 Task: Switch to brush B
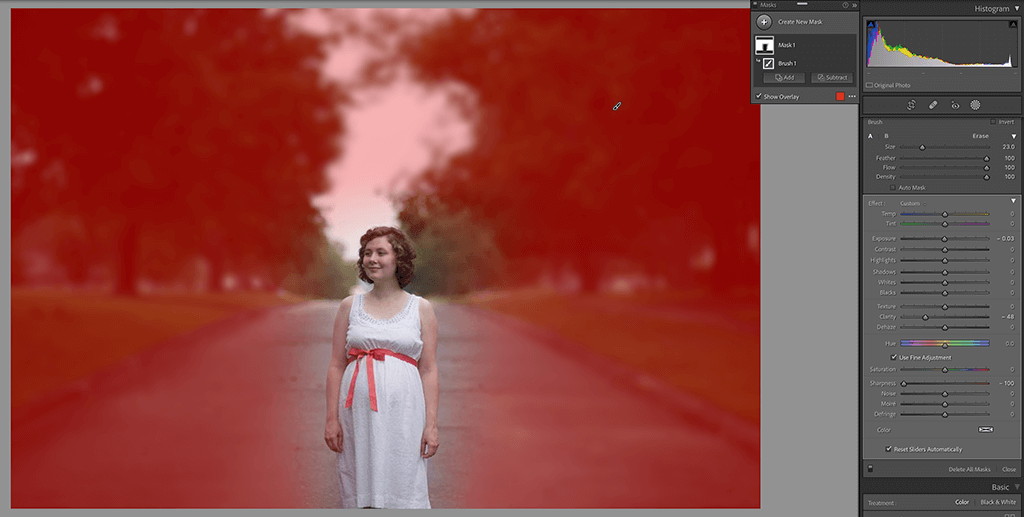click(x=886, y=136)
